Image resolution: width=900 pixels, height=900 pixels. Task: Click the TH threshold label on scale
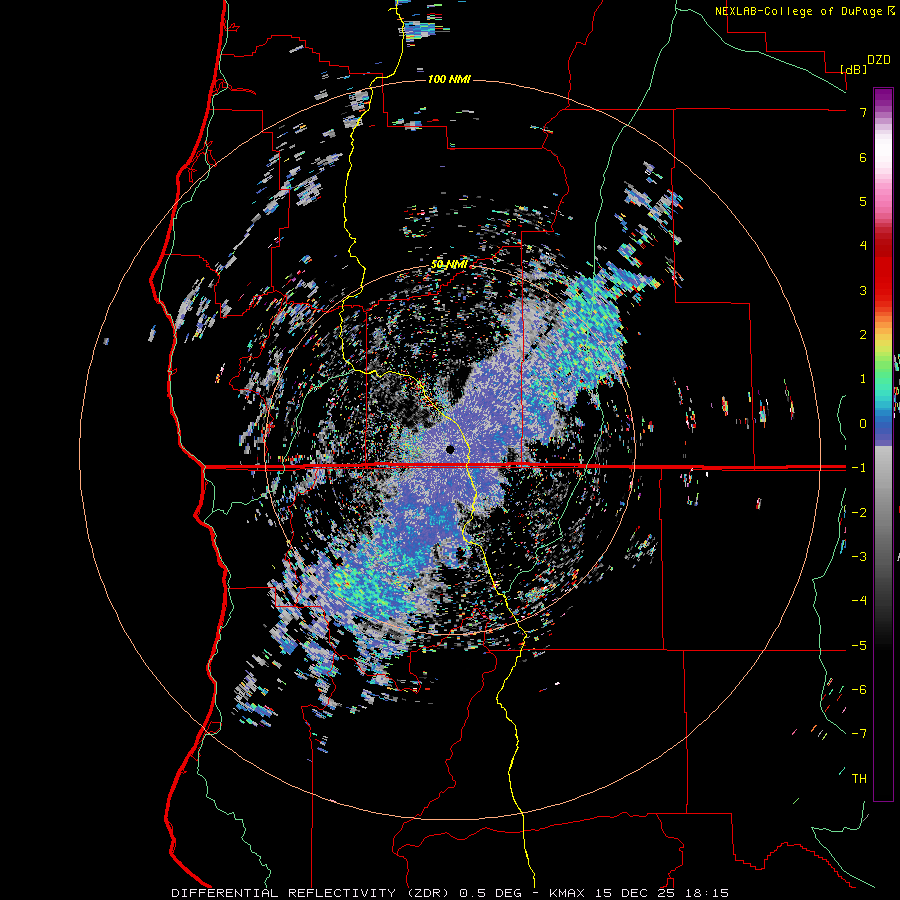(859, 778)
